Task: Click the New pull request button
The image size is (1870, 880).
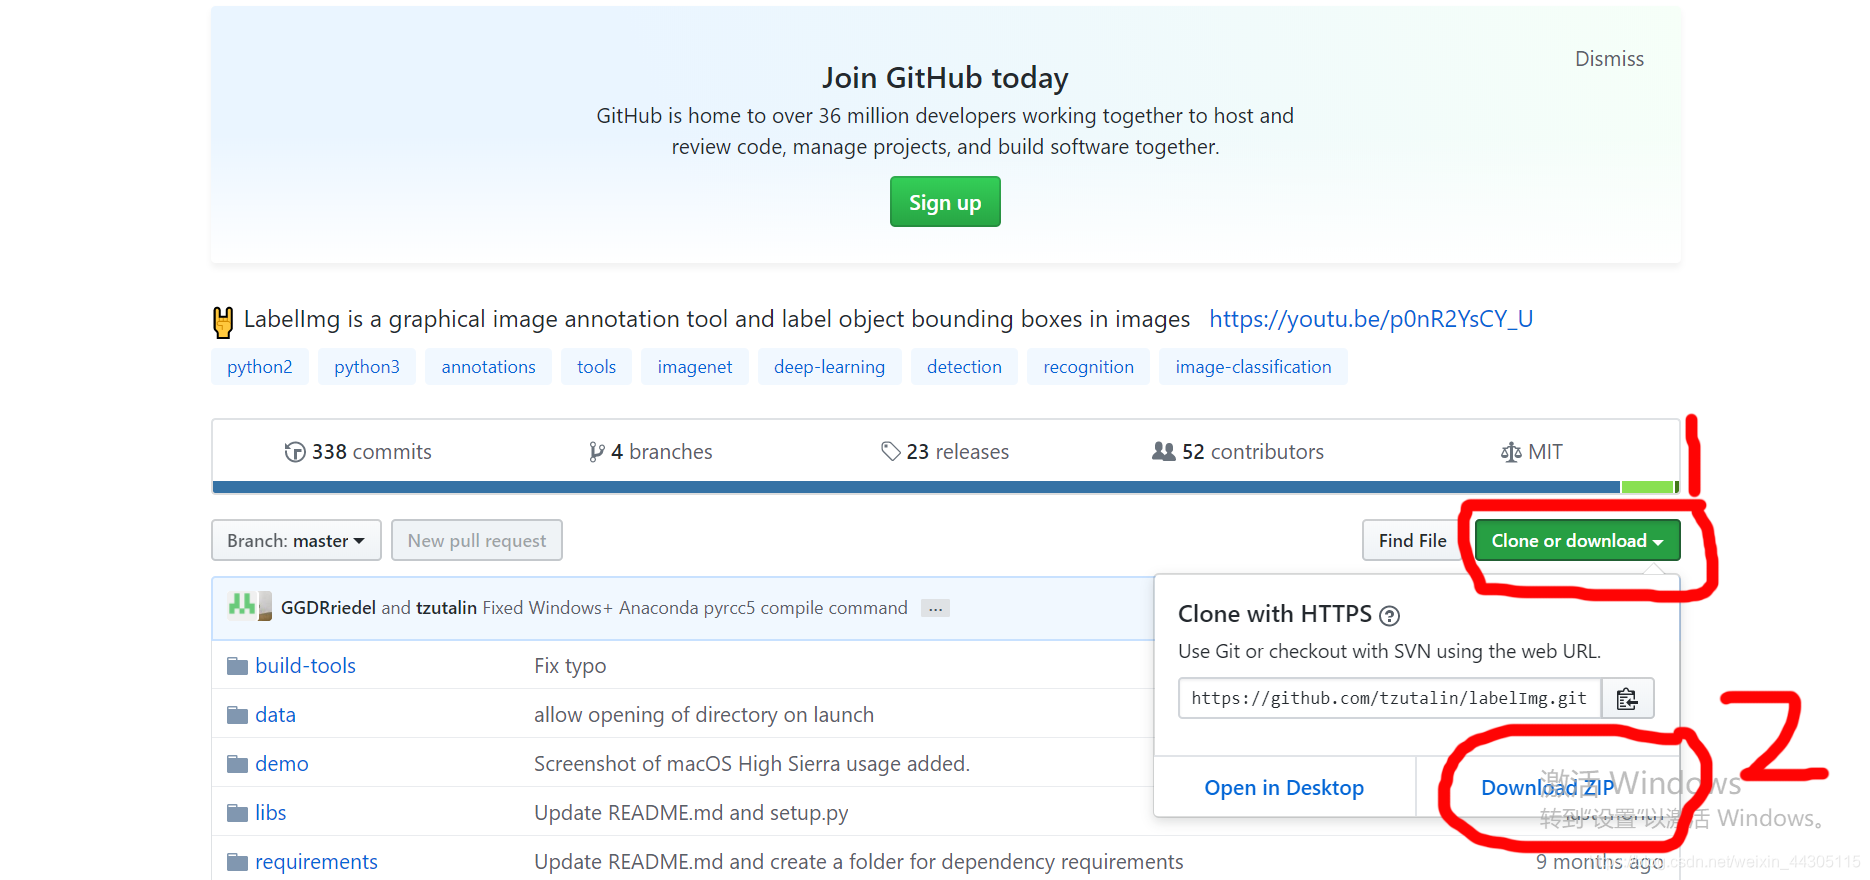Action: (477, 540)
